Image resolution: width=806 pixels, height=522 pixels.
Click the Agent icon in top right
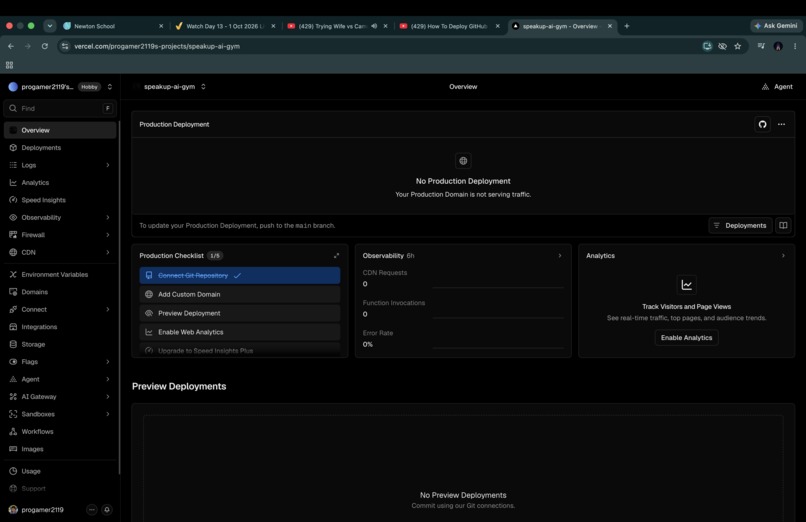(x=765, y=87)
